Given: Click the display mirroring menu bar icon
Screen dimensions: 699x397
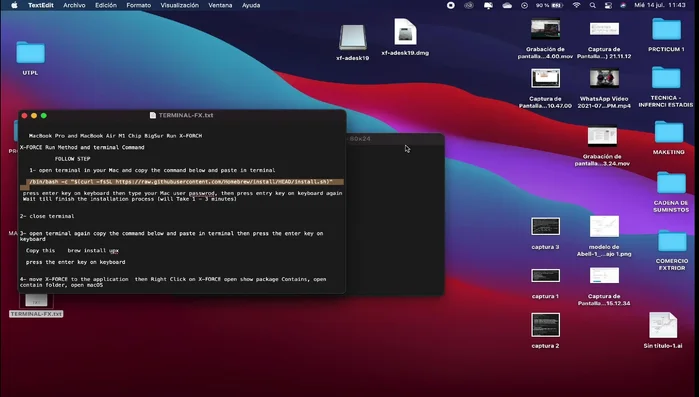Looking at the screenshot, I should (488, 5).
